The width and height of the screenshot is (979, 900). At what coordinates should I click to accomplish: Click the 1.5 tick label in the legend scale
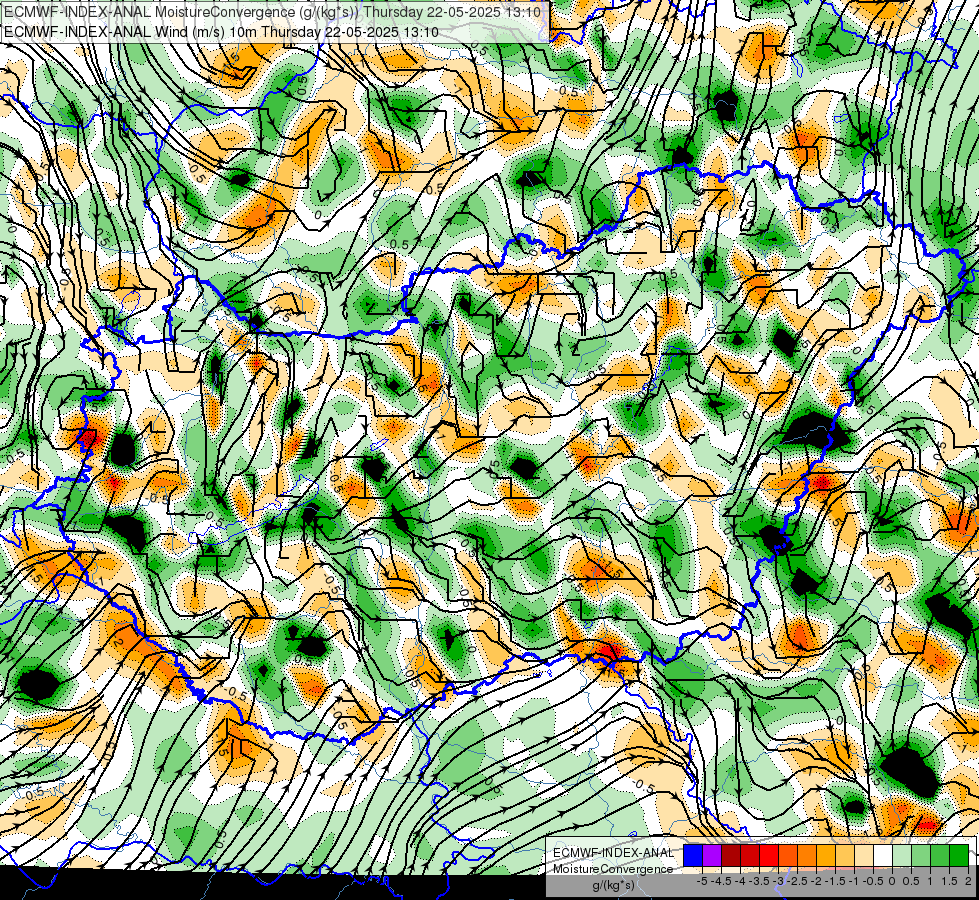pyautogui.click(x=950, y=881)
